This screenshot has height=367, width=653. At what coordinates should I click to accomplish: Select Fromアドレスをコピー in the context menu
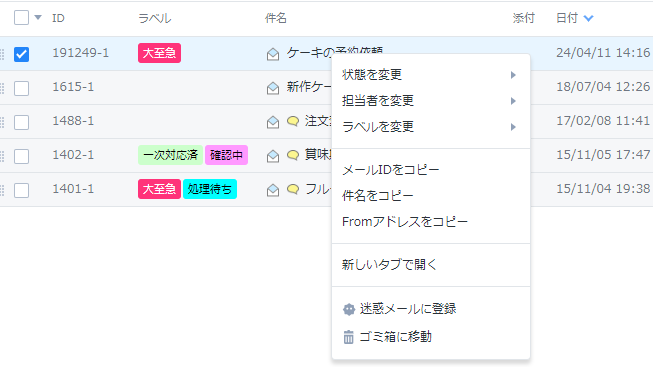(x=431, y=222)
